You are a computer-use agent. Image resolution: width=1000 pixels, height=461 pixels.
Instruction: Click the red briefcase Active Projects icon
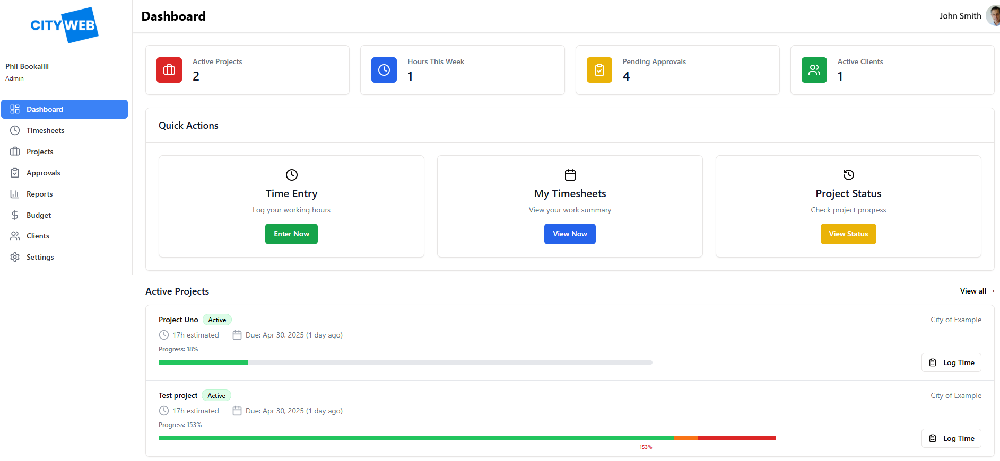click(169, 70)
